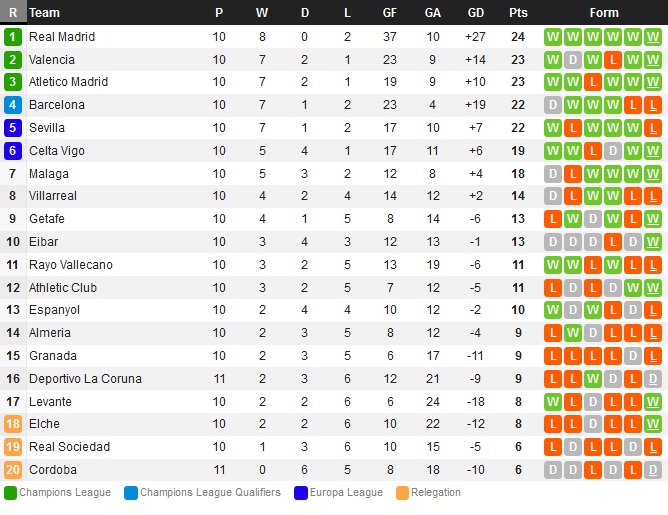Click Cordoba's orange rank 20 badge
Viewport: 668px width, 515px height.
pos(13,470)
